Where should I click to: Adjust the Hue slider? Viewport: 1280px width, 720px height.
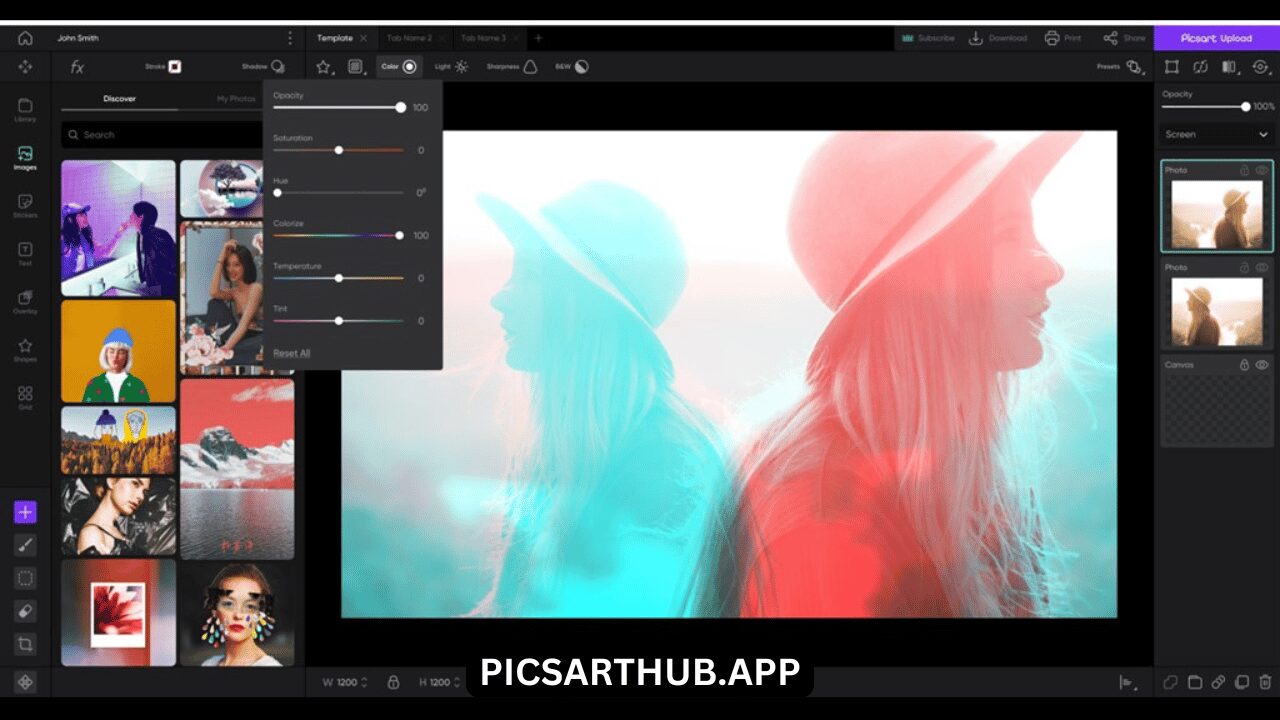tap(338, 192)
